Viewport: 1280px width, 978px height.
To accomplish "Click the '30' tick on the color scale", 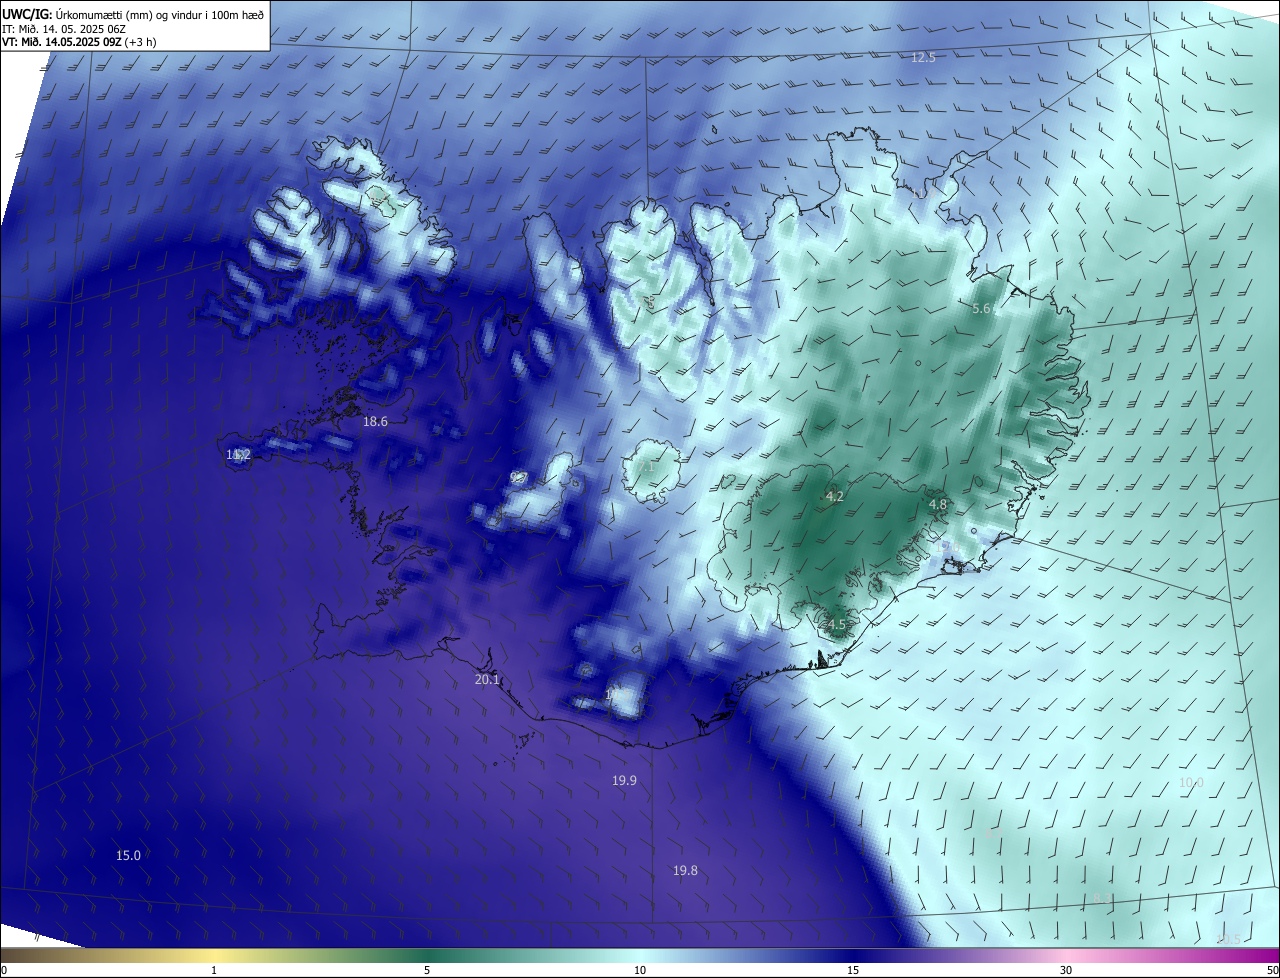I will click(x=1066, y=971).
